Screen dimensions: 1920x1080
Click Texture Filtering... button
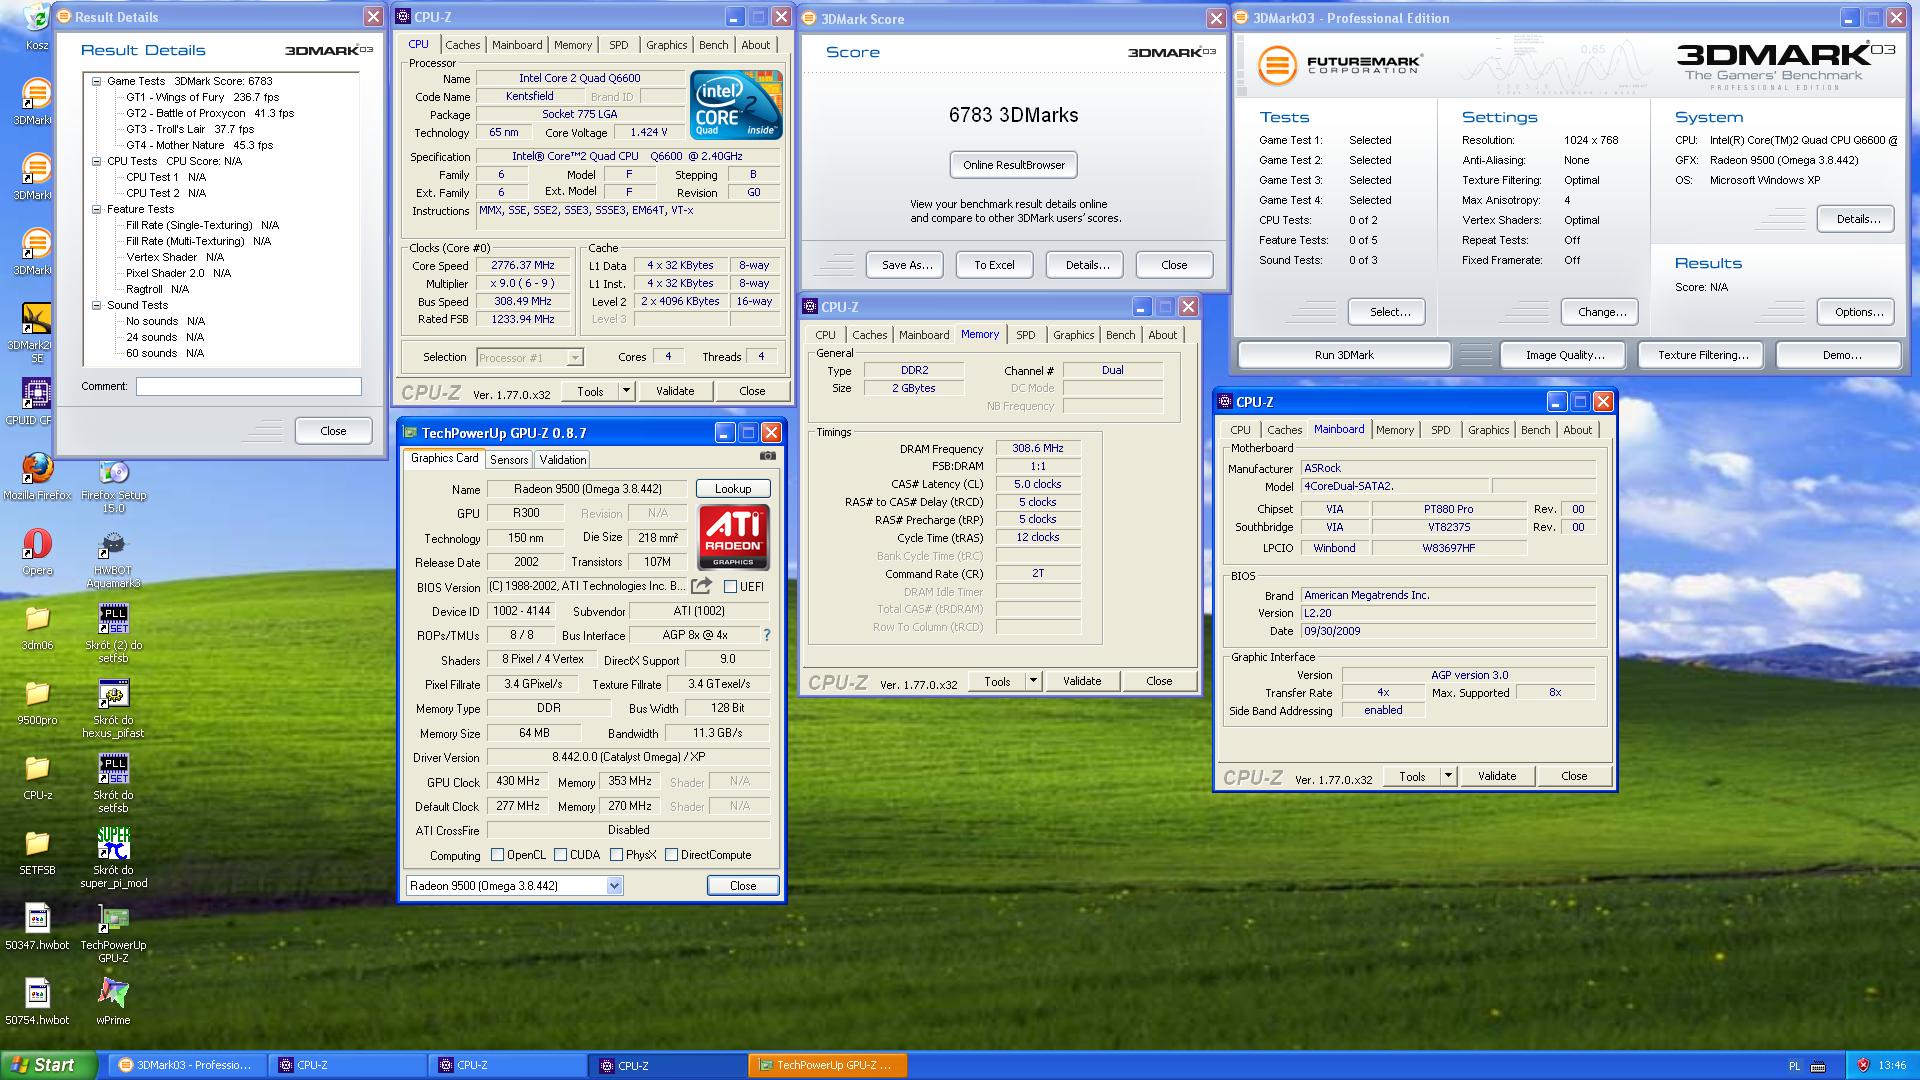coord(1703,355)
